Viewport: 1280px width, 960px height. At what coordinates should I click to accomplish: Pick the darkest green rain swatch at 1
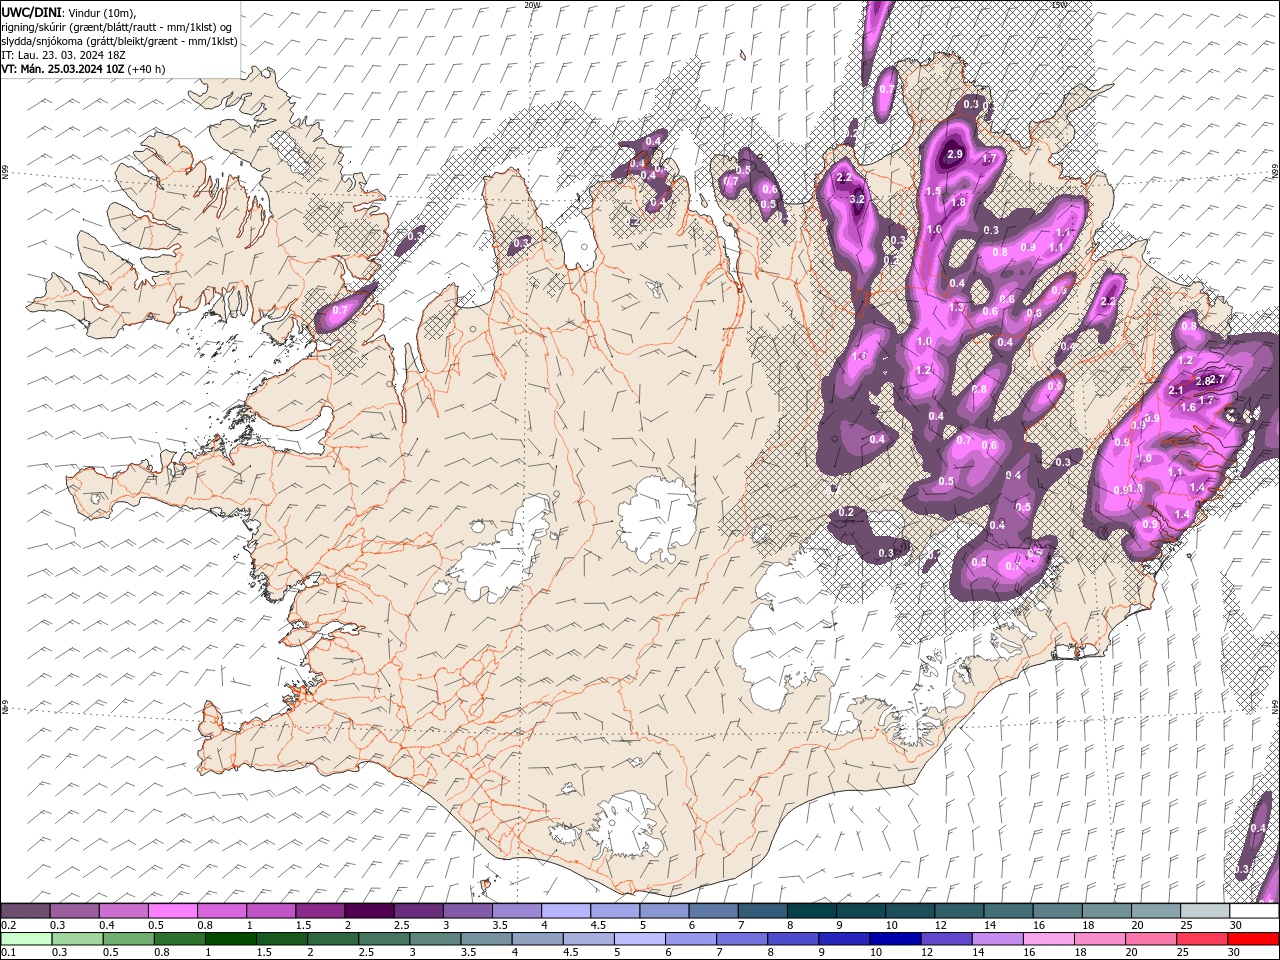pos(231,939)
